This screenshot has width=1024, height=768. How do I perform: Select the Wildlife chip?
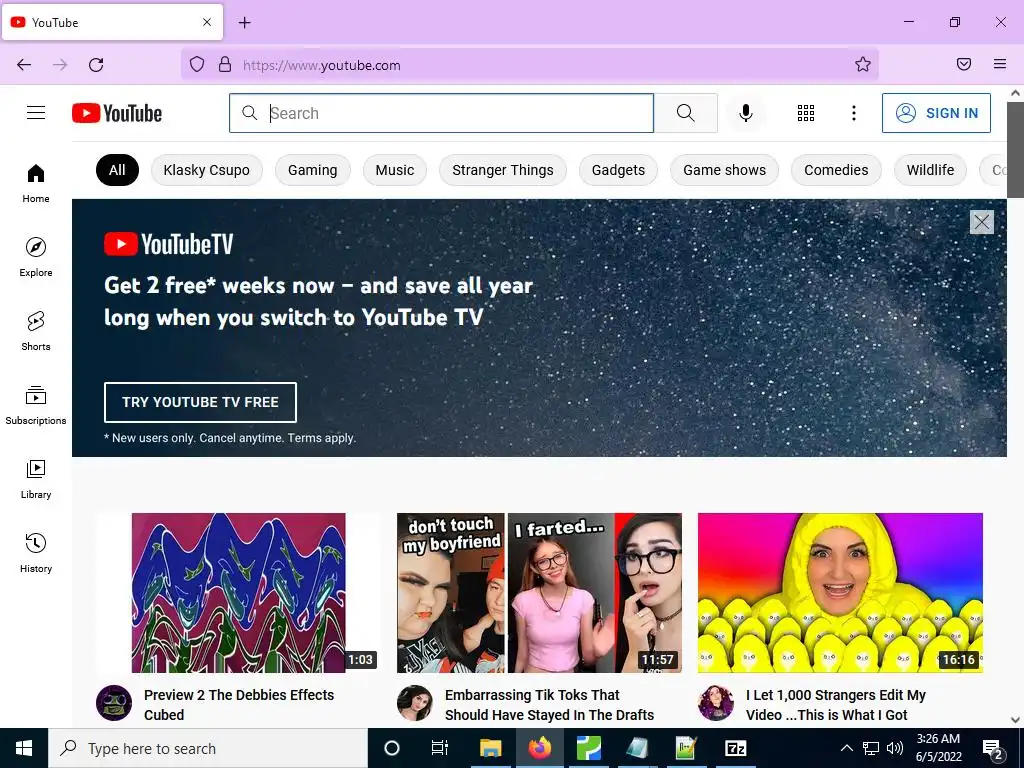tap(930, 170)
